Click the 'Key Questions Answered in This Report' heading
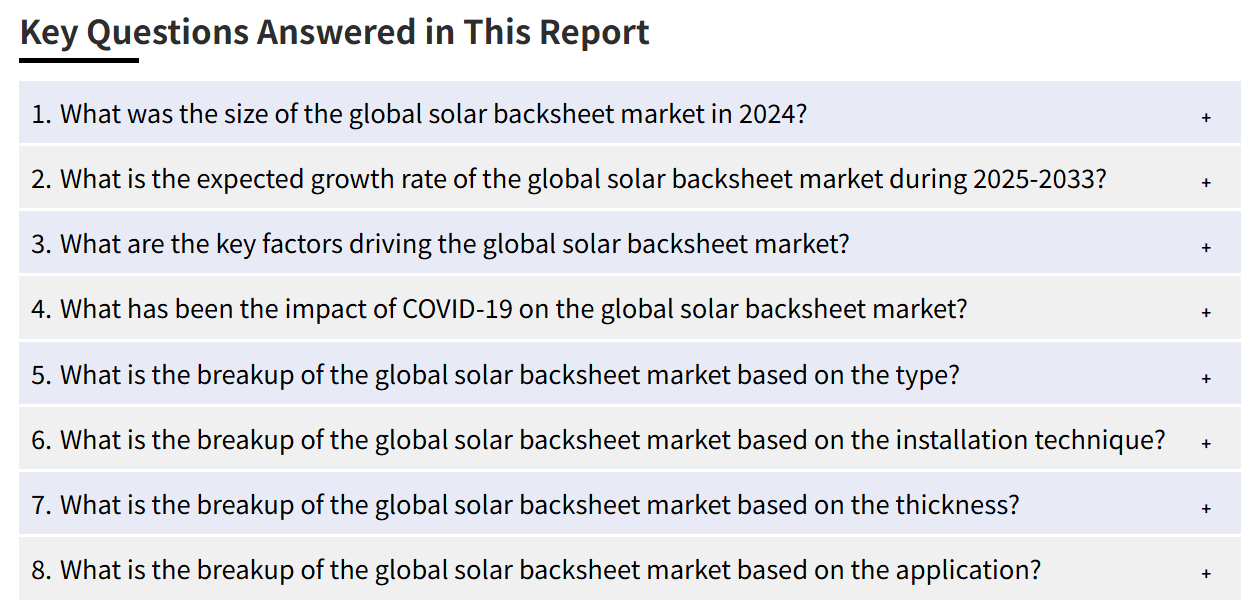1252x600 pixels. tap(335, 32)
